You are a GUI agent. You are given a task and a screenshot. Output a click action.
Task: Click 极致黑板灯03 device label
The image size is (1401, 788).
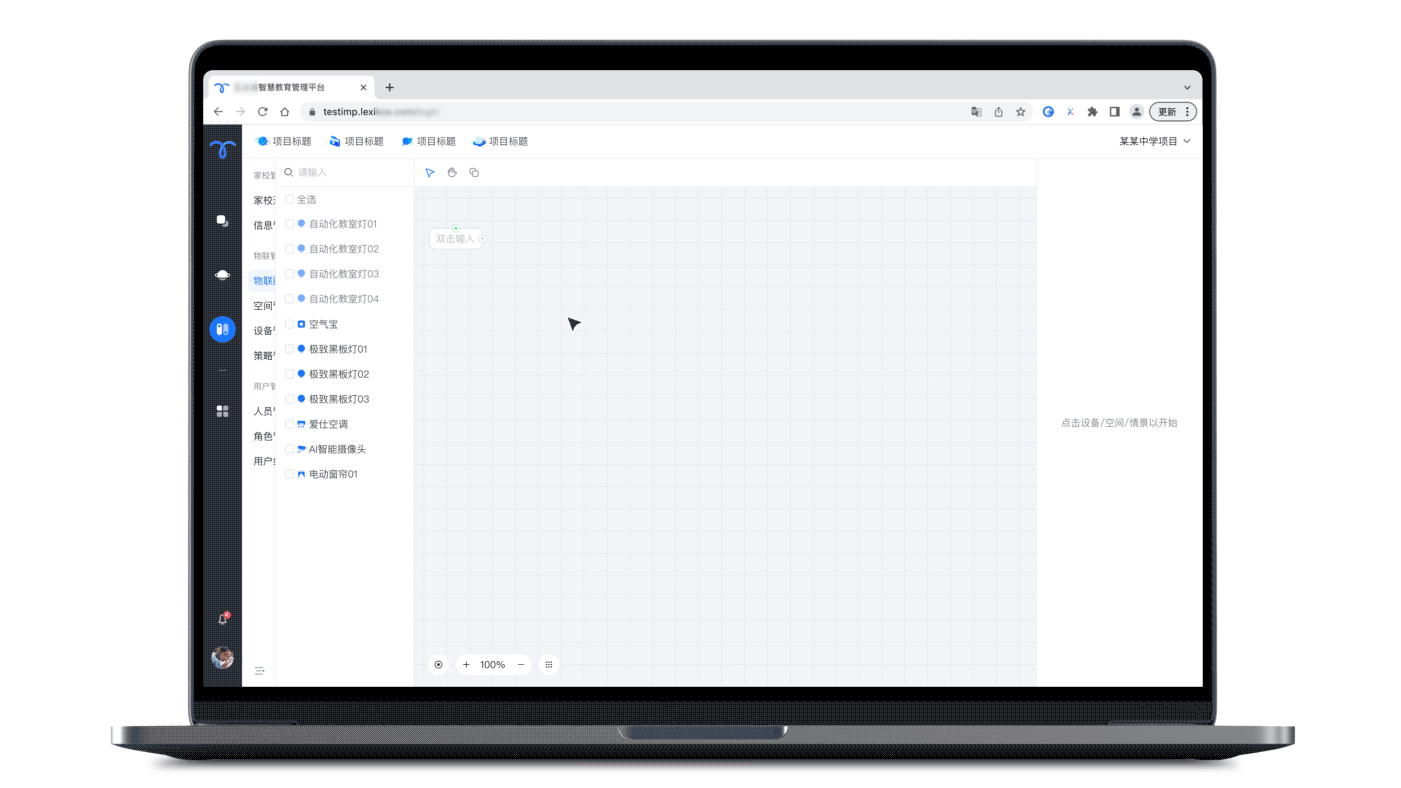click(339, 399)
